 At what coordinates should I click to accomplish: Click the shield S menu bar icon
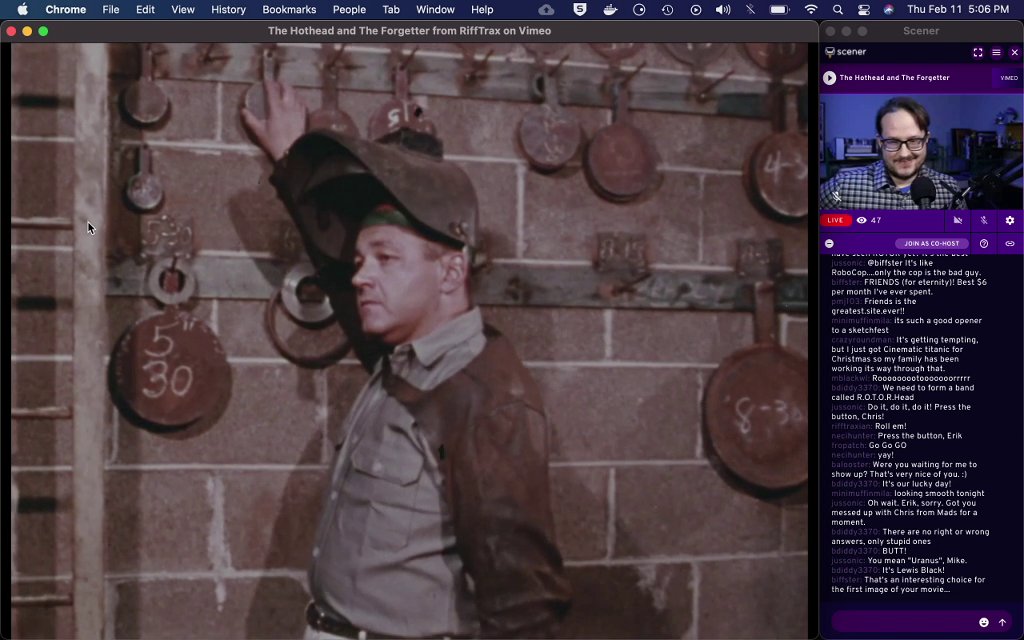(579, 9)
